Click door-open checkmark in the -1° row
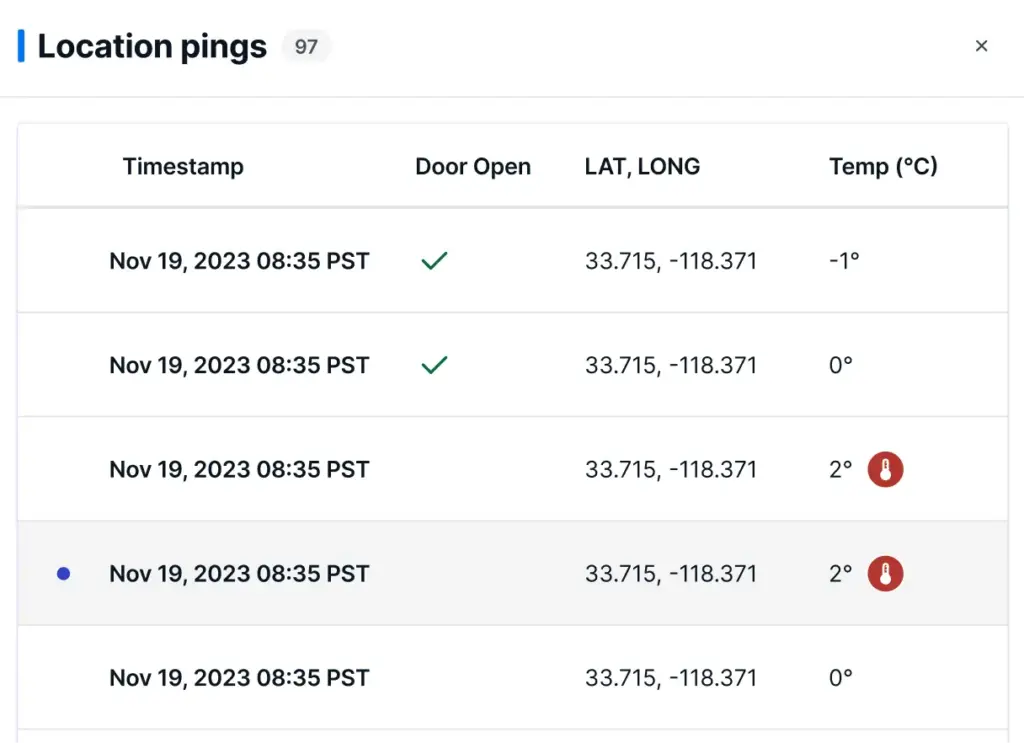Screen dimensions: 1024x743 click(434, 262)
